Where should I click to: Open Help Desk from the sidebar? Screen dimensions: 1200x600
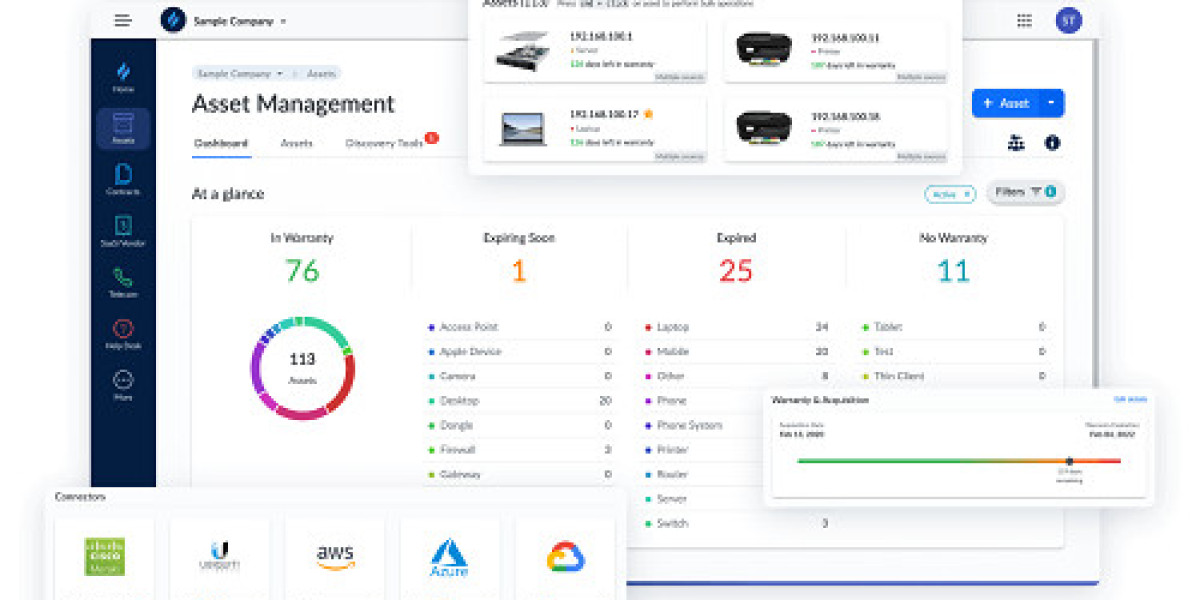click(x=123, y=335)
